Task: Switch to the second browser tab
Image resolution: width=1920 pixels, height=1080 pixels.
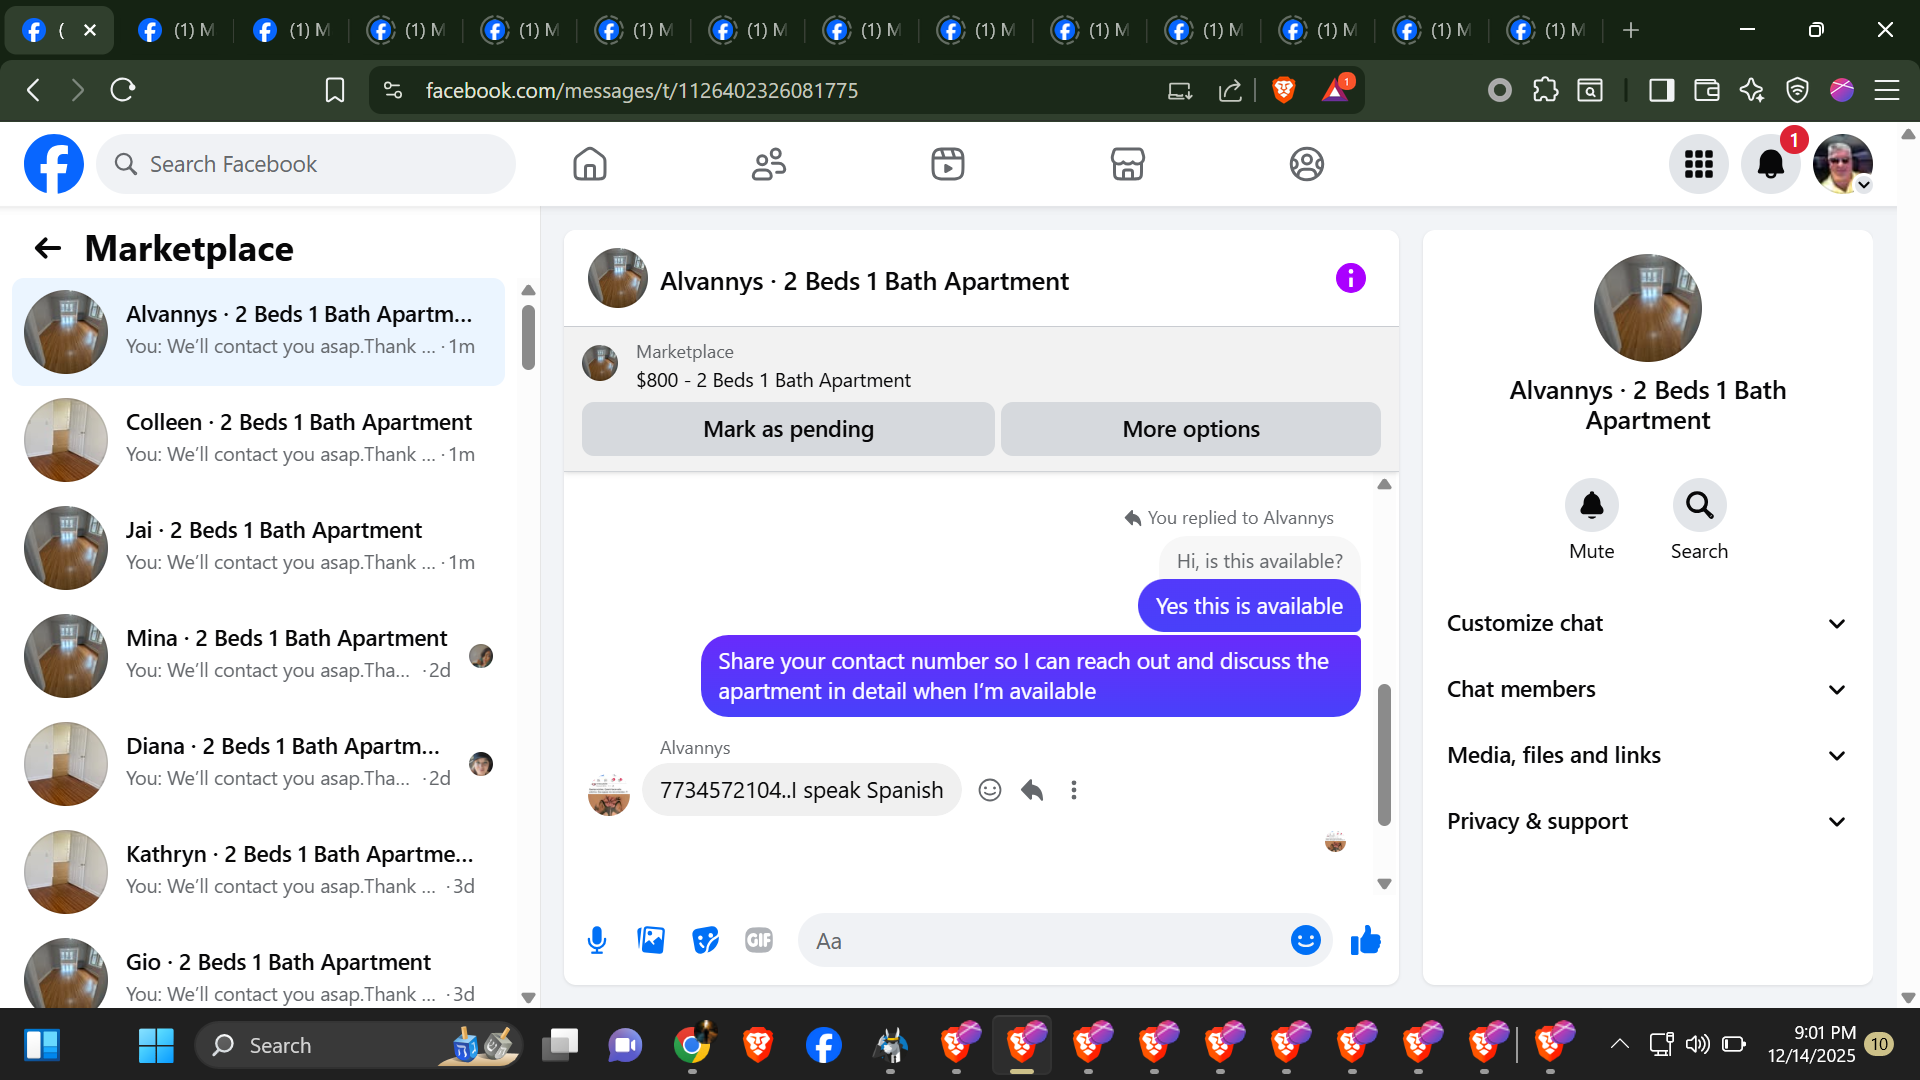Action: (178, 30)
